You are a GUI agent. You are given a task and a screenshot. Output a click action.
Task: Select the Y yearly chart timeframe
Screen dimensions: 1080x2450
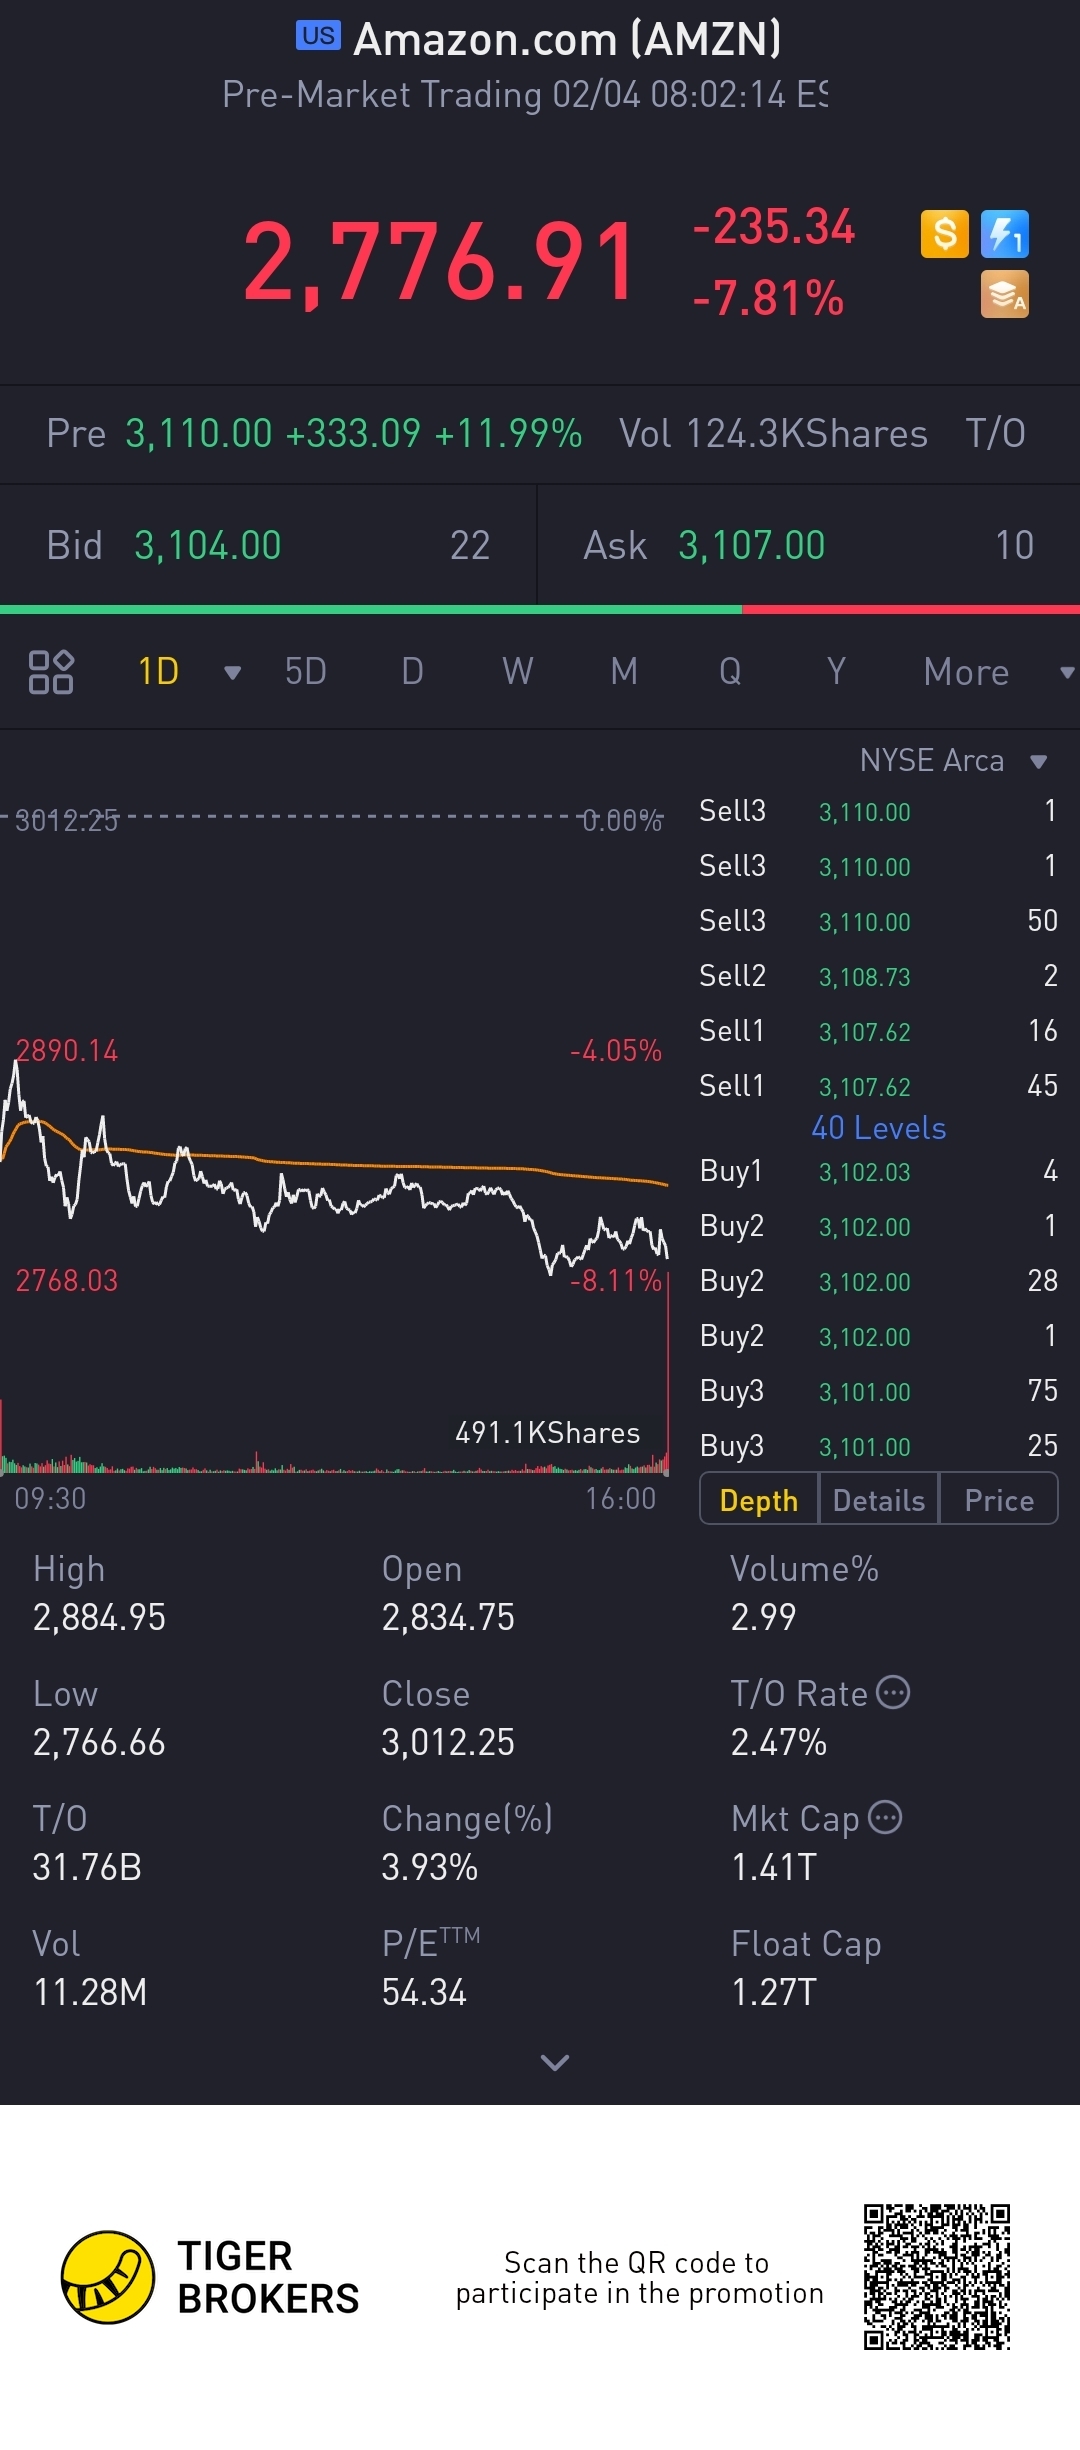(x=836, y=672)
